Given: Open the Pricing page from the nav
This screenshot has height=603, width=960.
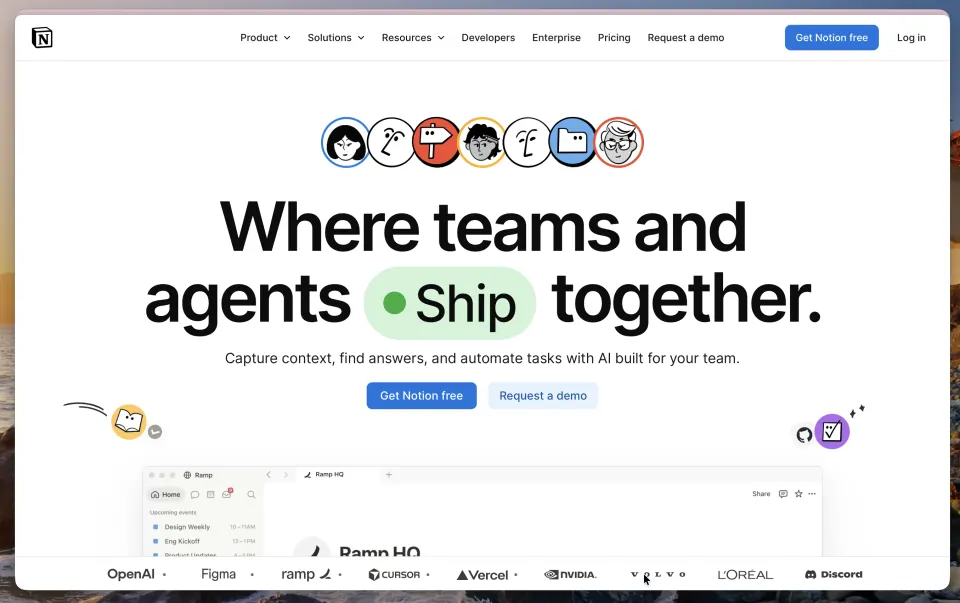Looking at the screenshot, I should point(614,38).
